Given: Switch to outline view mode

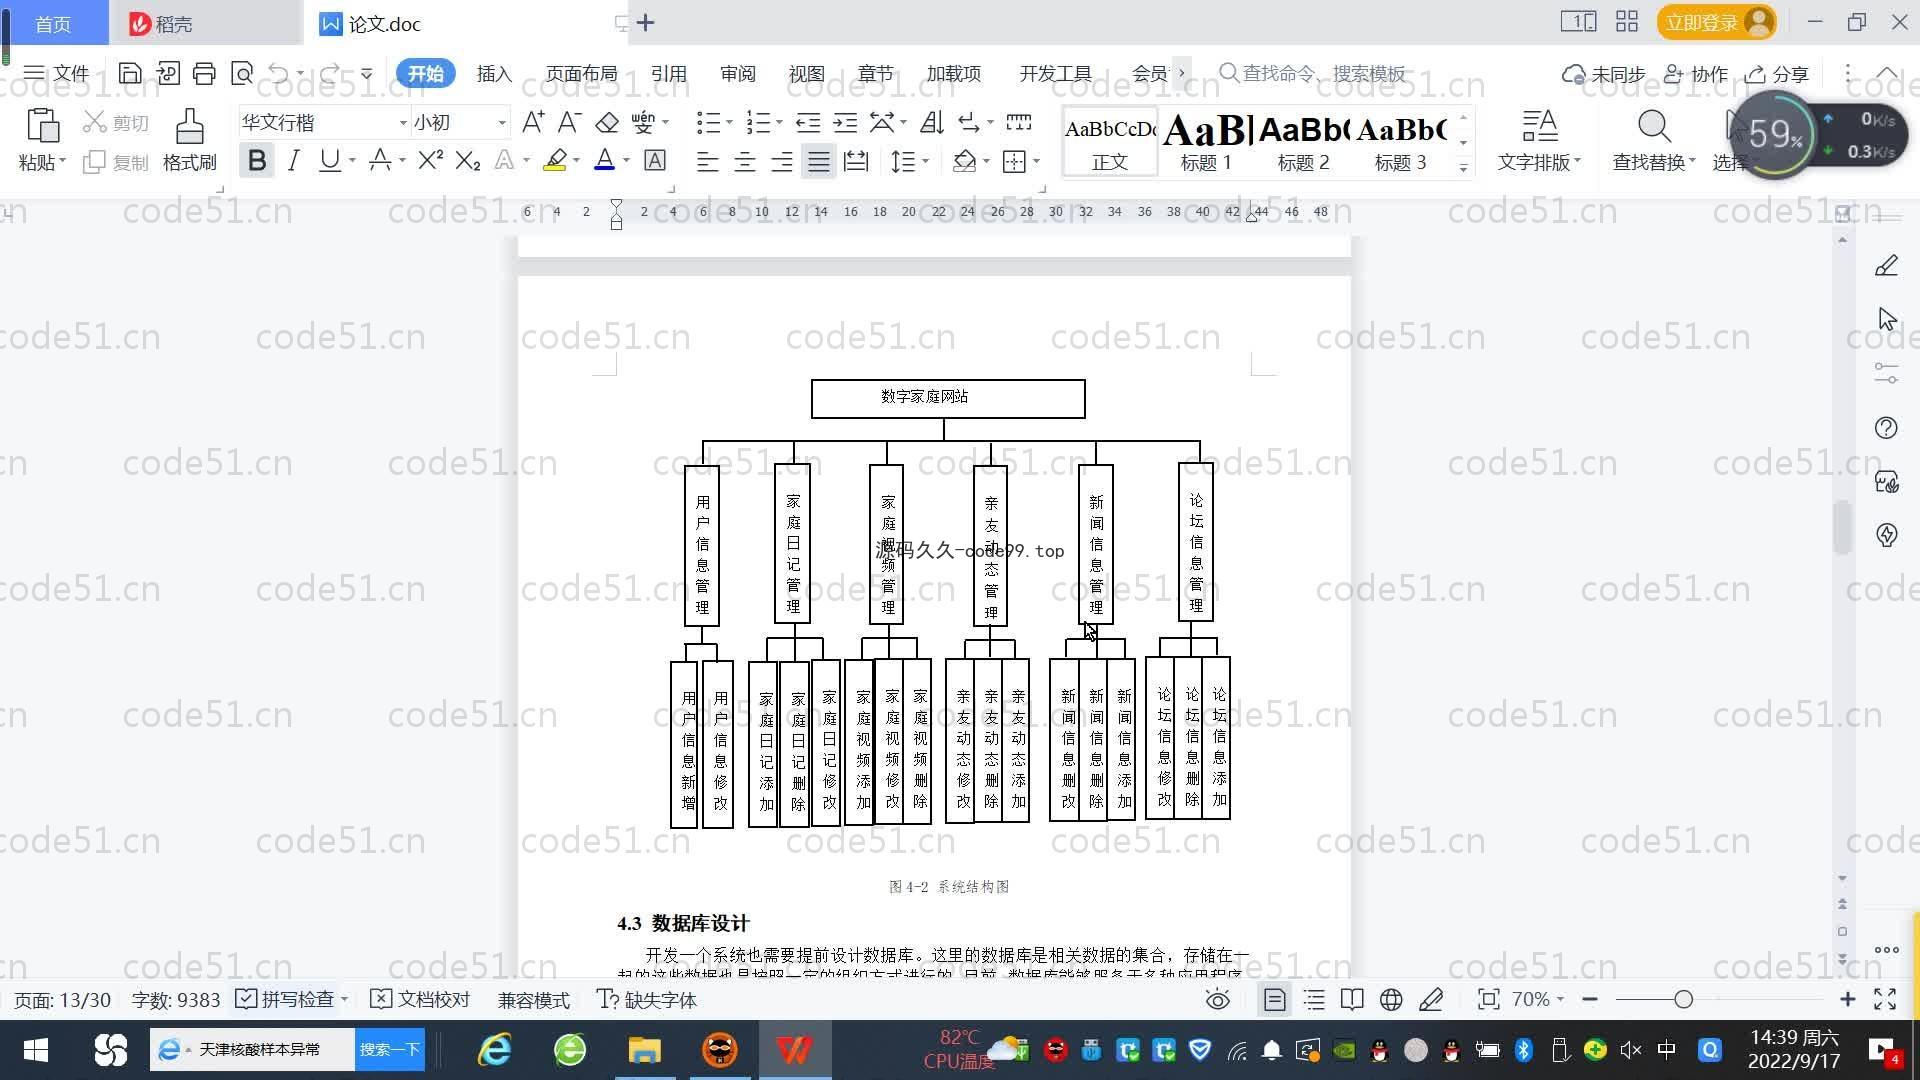Looking at the screenshot, I should pyautogui.click(x=1314, y=1000).
